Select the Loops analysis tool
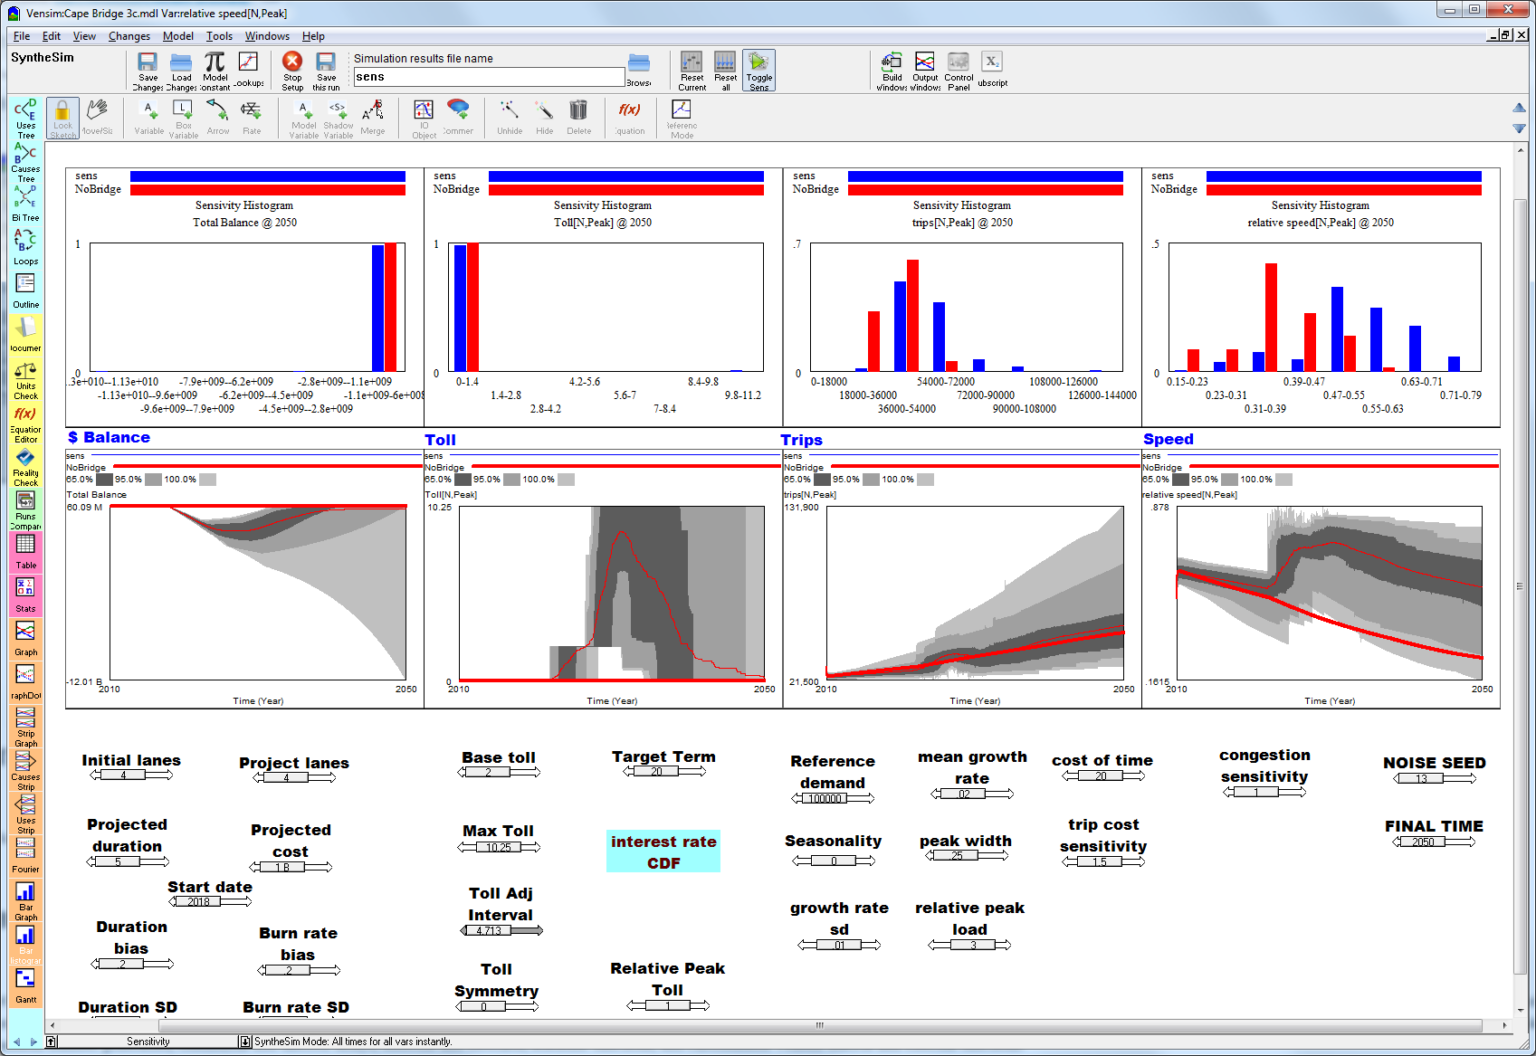This screenshot has height=1056, width=1536. [25, 247]
